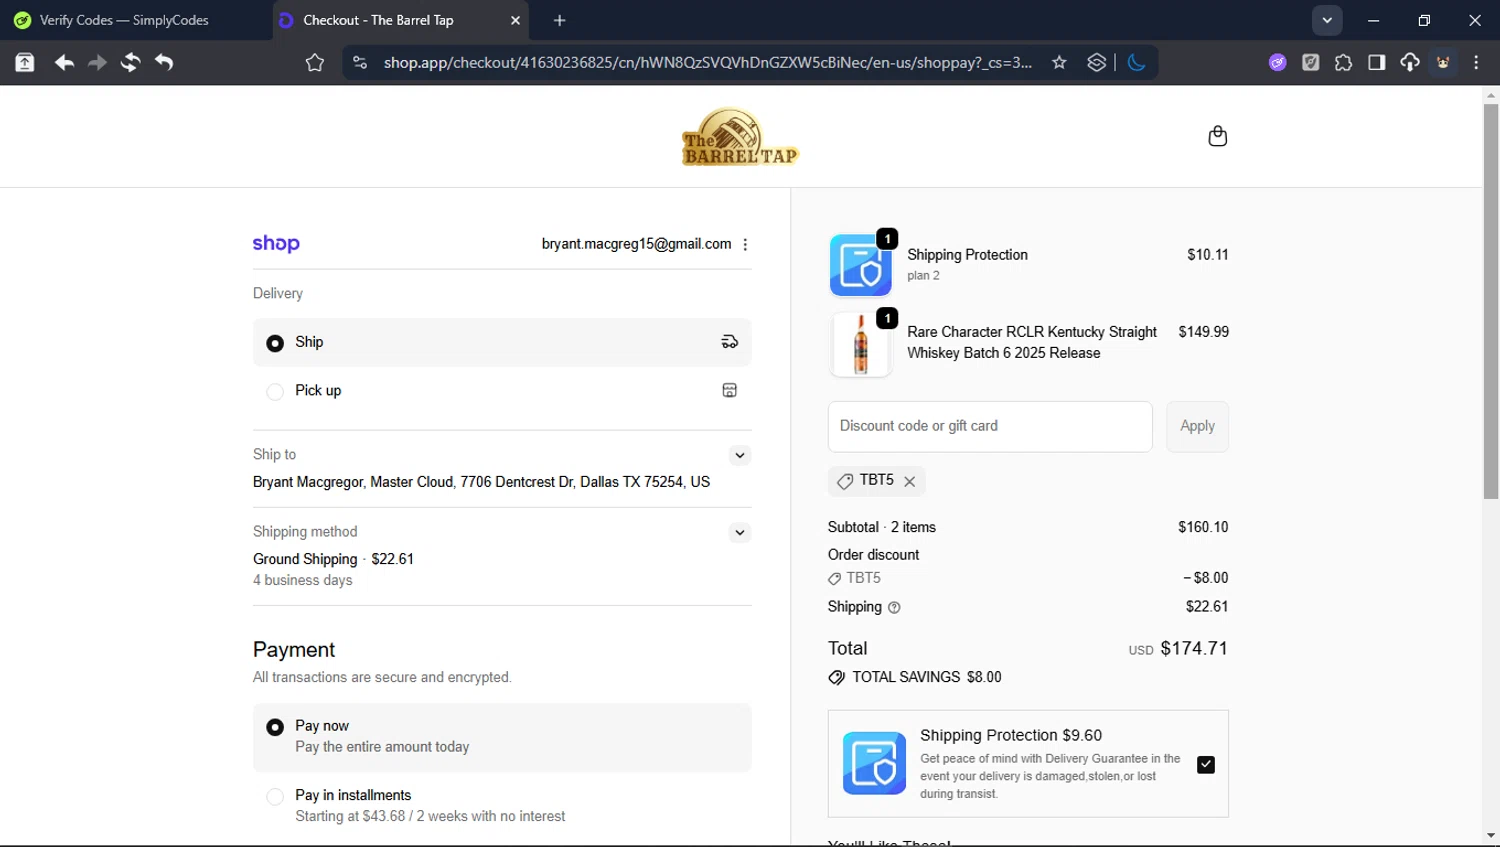Select the Ship delivery option
This screenshot has height=847, width=1500.
tap(502, 342)
